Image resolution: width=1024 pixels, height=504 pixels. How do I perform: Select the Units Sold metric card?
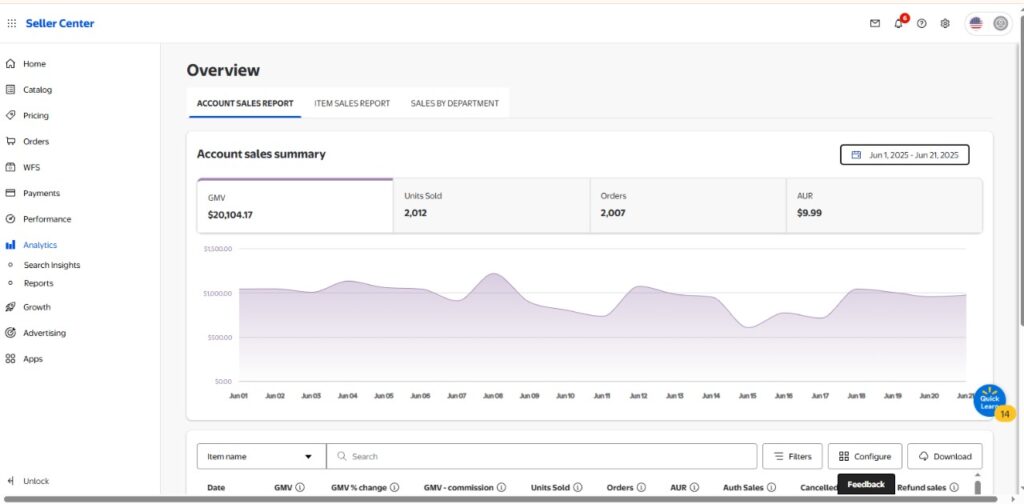pos(490,206)
